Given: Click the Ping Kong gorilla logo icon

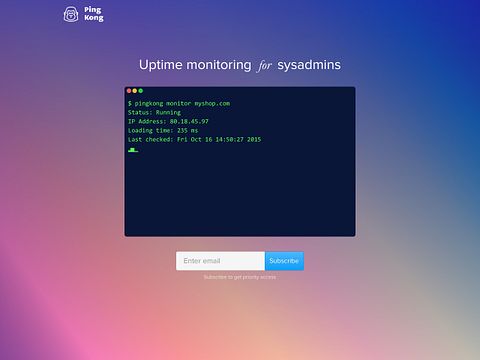Looking at the screenshot, I should tap(71, 14).
